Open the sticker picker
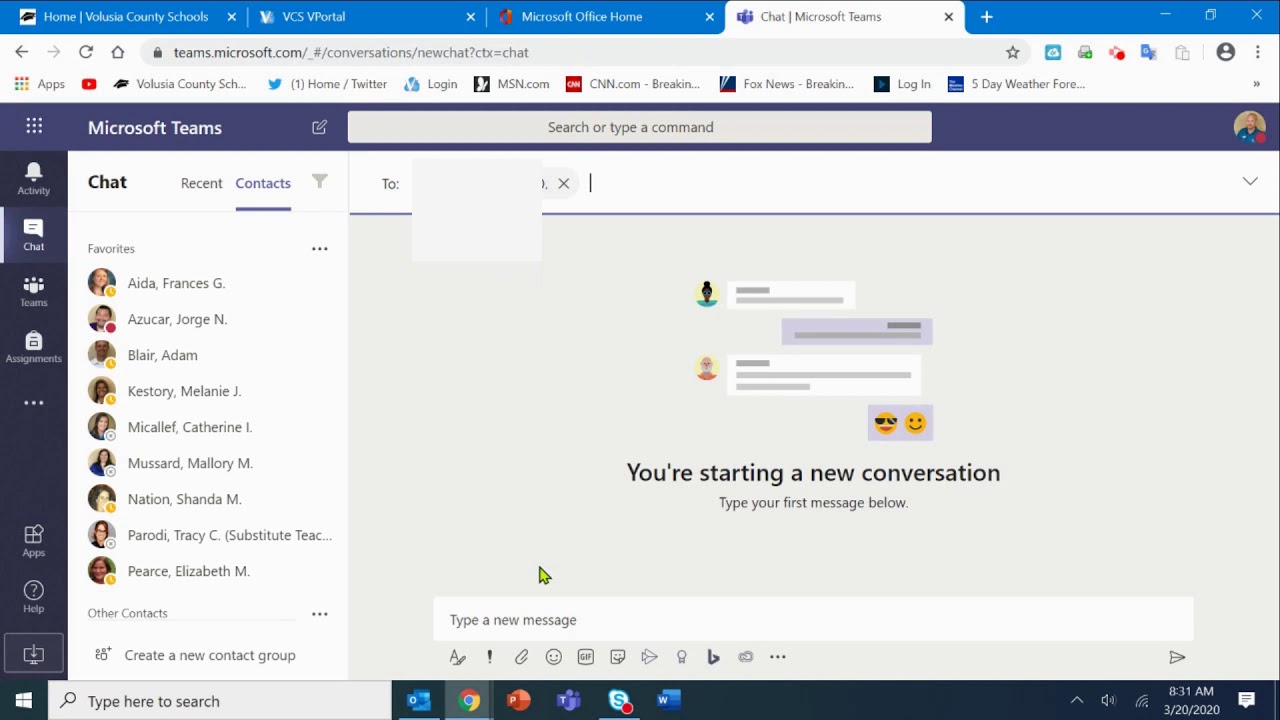The height and width of the screenshot is (720, 1280). 617,657
